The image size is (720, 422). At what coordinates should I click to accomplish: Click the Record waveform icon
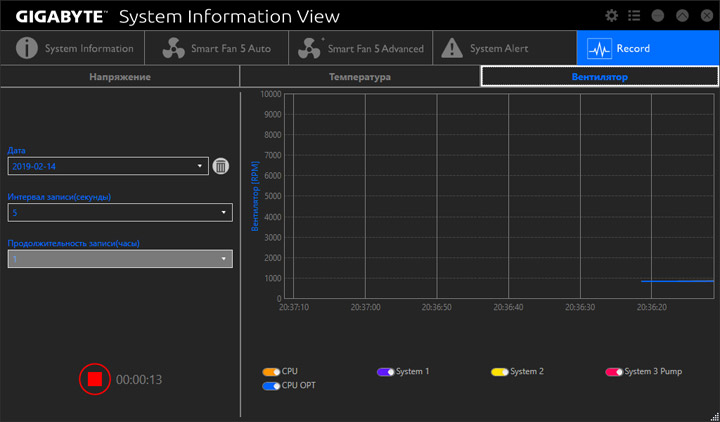click(x=599, y=48)
